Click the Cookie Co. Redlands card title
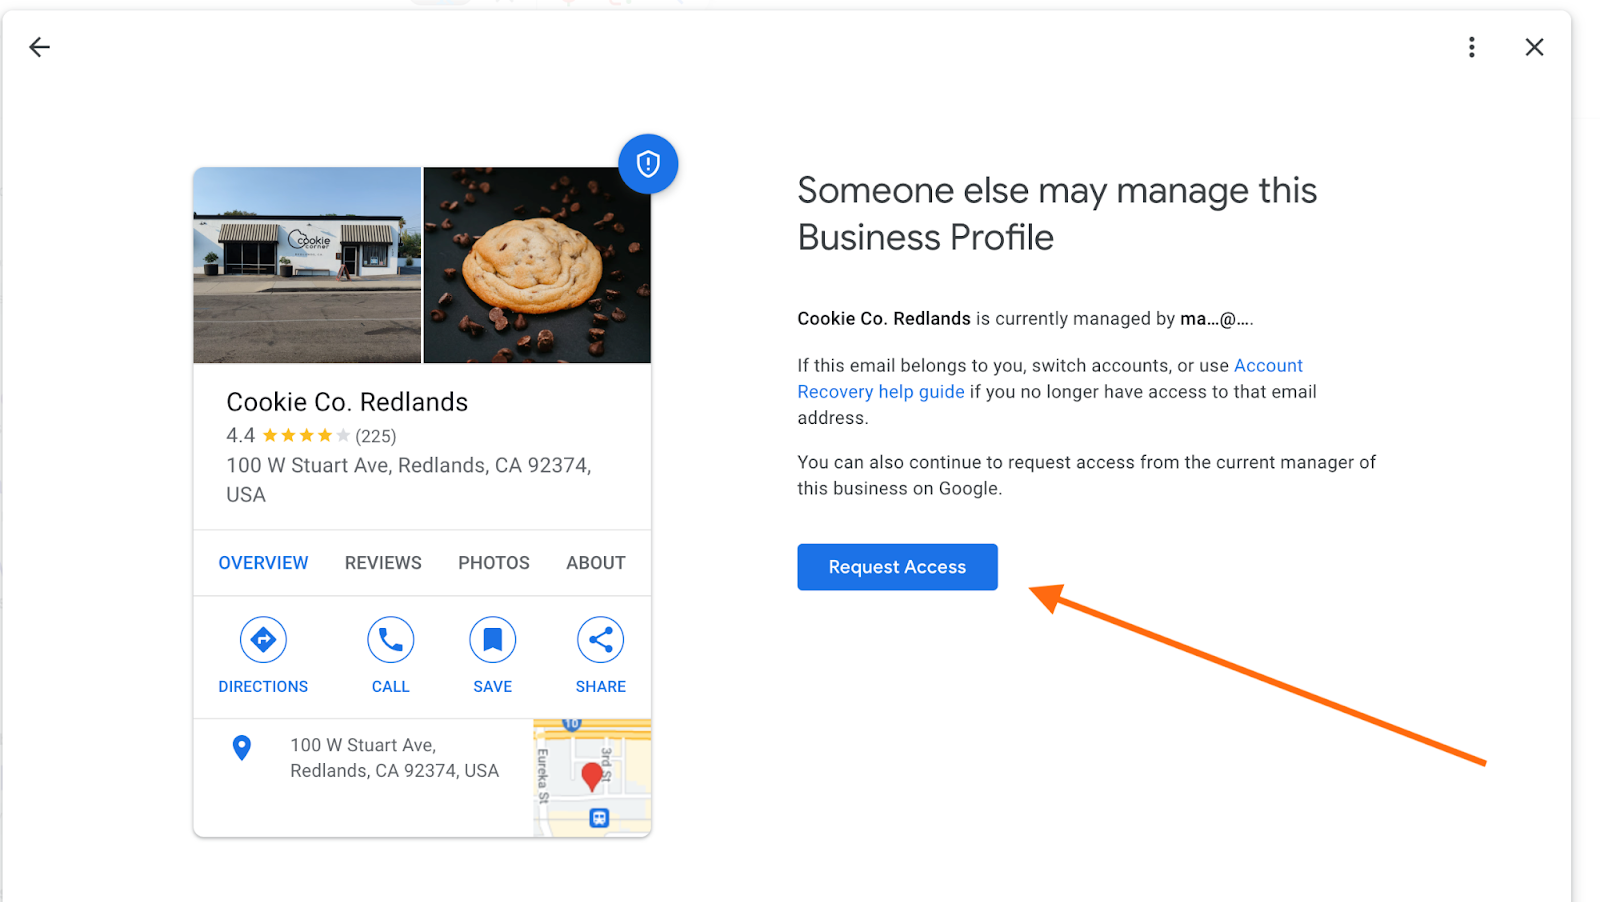 click(x=347, y=402)
